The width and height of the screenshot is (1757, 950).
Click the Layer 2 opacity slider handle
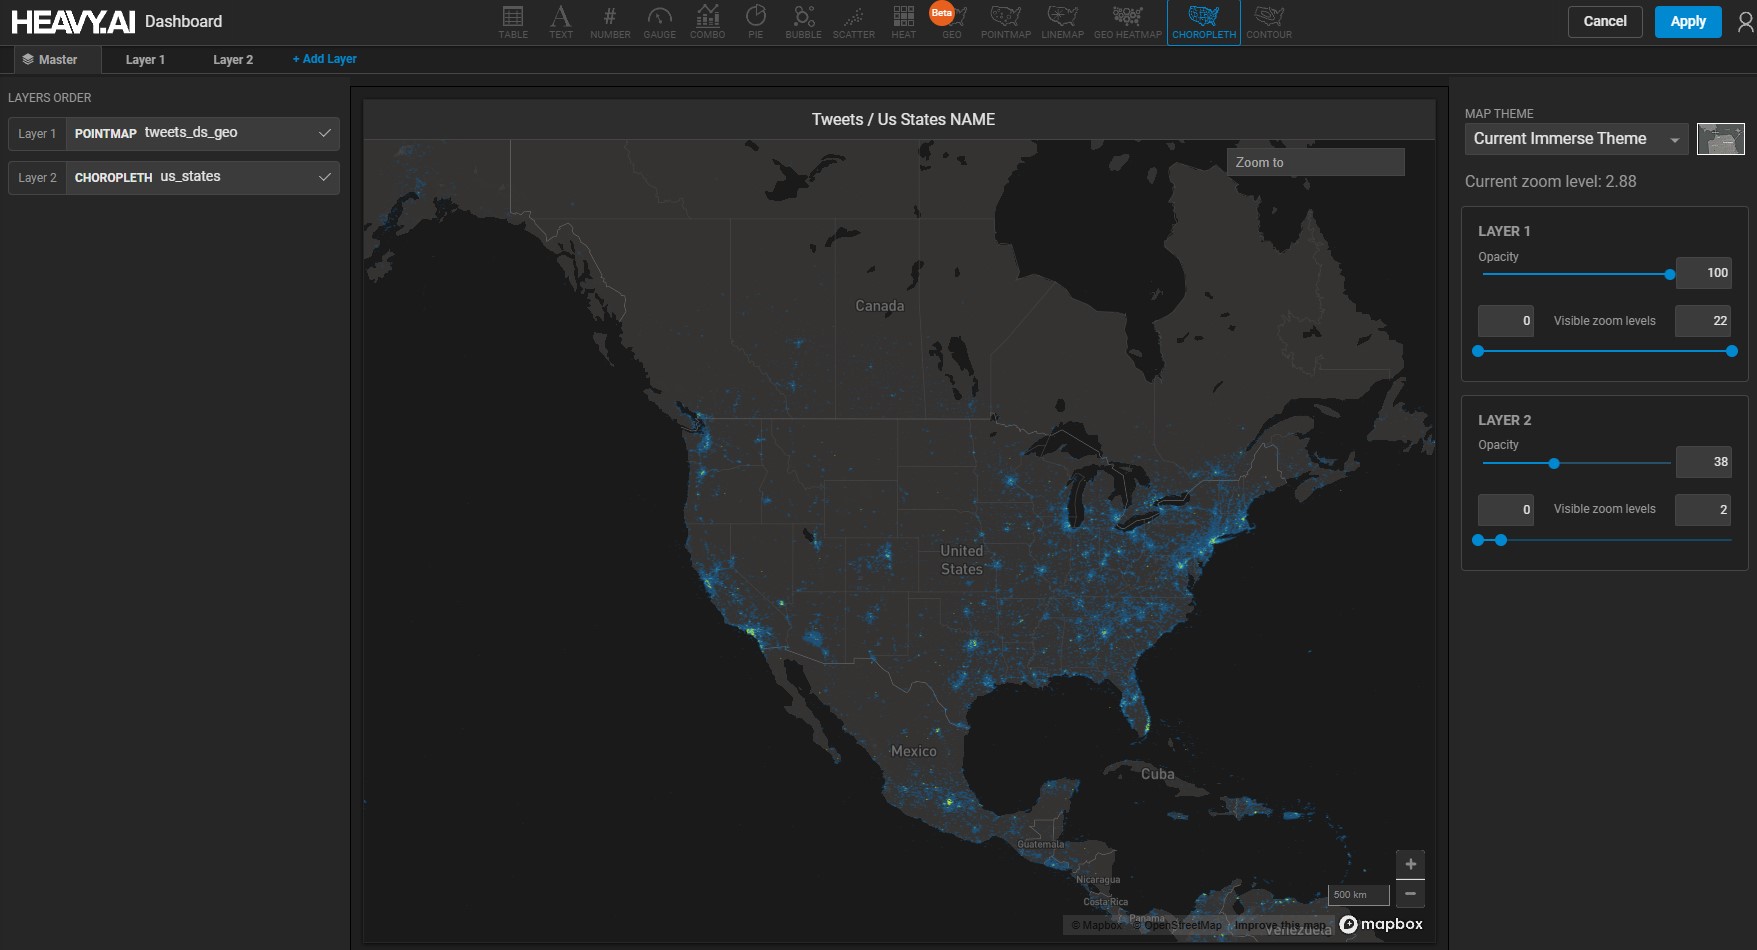click(x=1554, y=464)
